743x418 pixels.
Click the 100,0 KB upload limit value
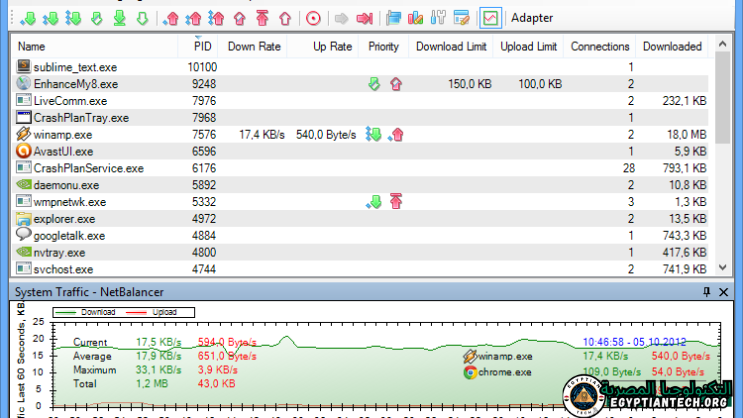click(540, 84)
